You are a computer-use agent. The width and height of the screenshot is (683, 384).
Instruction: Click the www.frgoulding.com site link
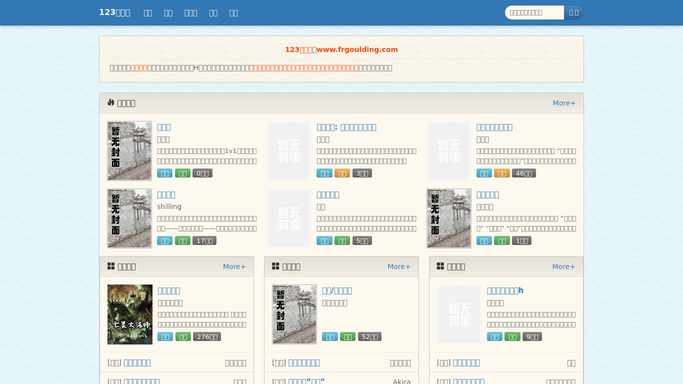pos(357,50)
